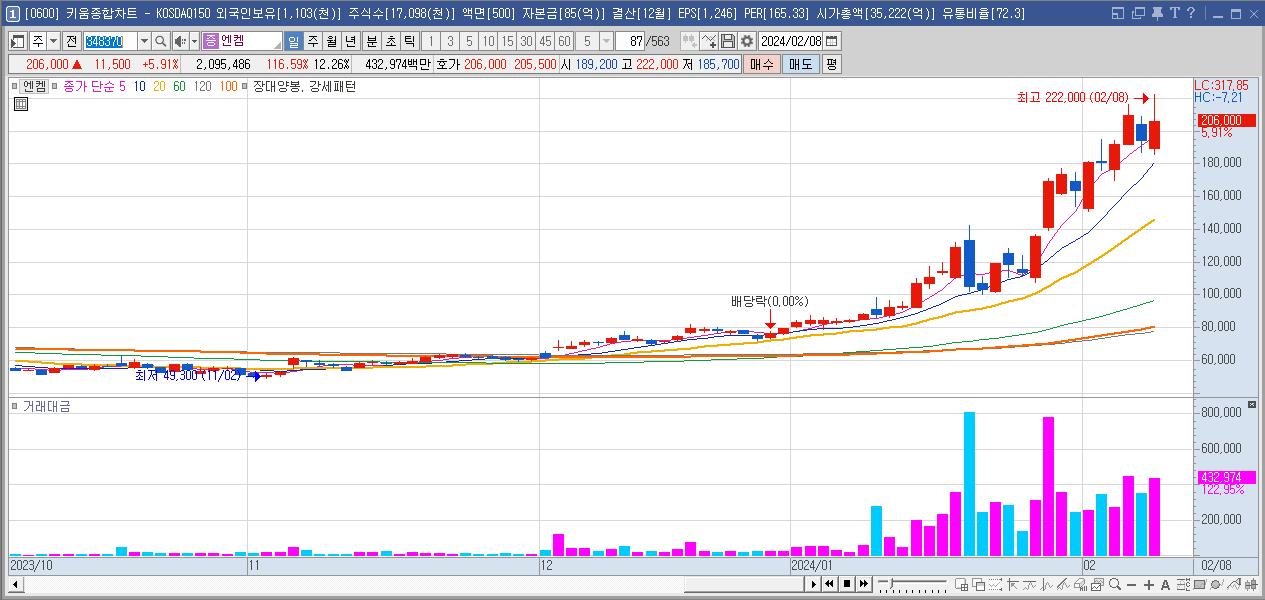
Task: Select interval 10 button
Action: click(488, 41)
